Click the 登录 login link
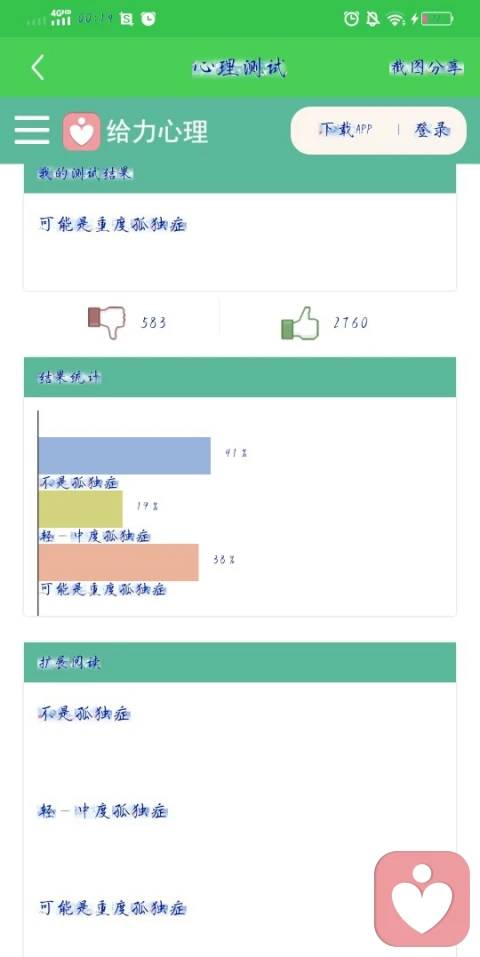The image size is (480, 957). 432,129
